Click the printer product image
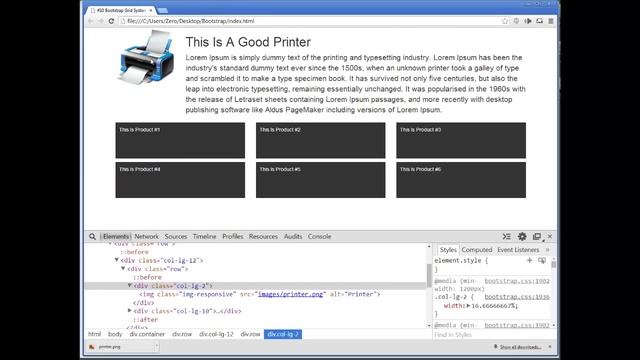This screenshot has width=640, height=360. click(146, 57)
